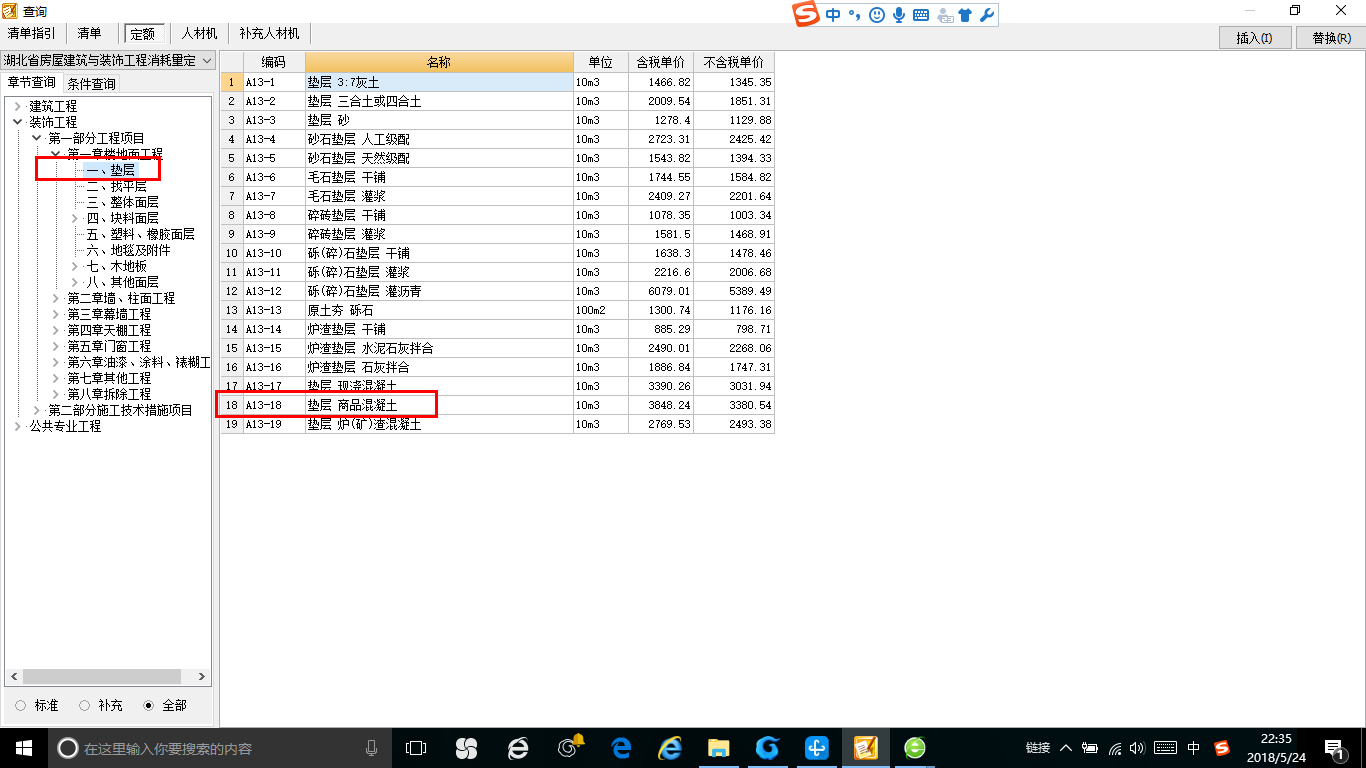Image resolution: width=1366 pixels, height=768 pixels.
Task: Collapse 第一部分工程项目 node
Action: click(36, 138)
